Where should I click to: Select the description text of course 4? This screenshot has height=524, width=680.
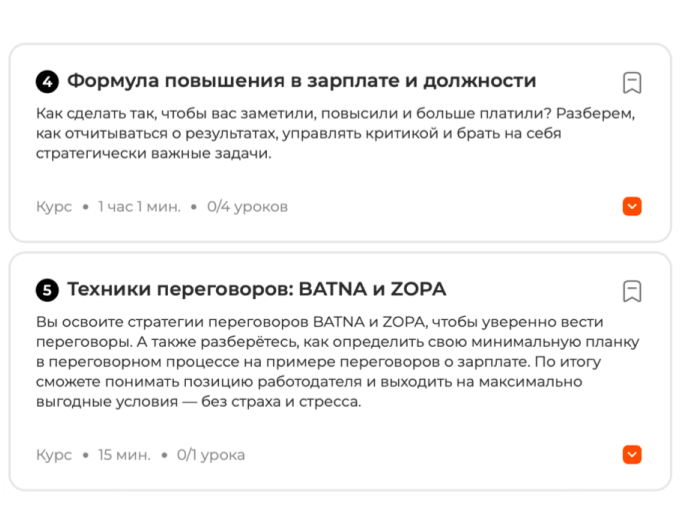coord(335,133)
